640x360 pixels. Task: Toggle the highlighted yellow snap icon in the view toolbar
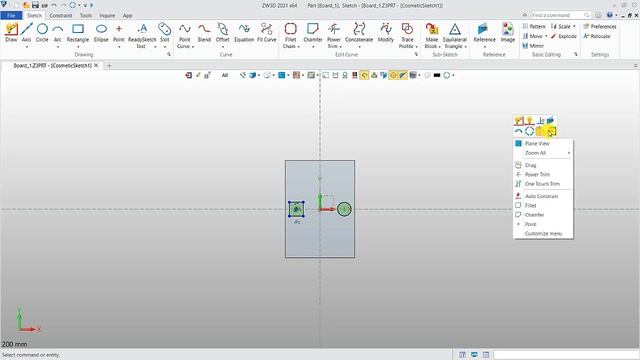pyautogui.click(x=364, y=75)
